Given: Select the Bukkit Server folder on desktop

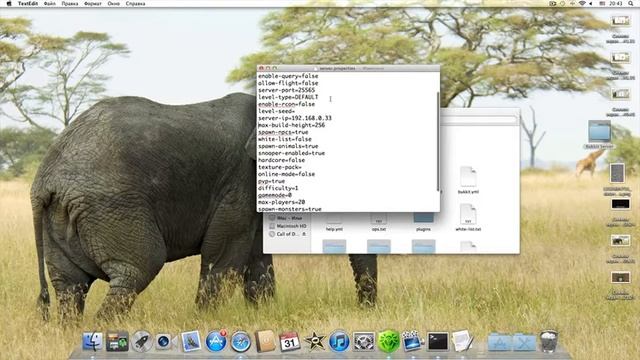Looking at the screenshot, I should (x=599, y=135).
